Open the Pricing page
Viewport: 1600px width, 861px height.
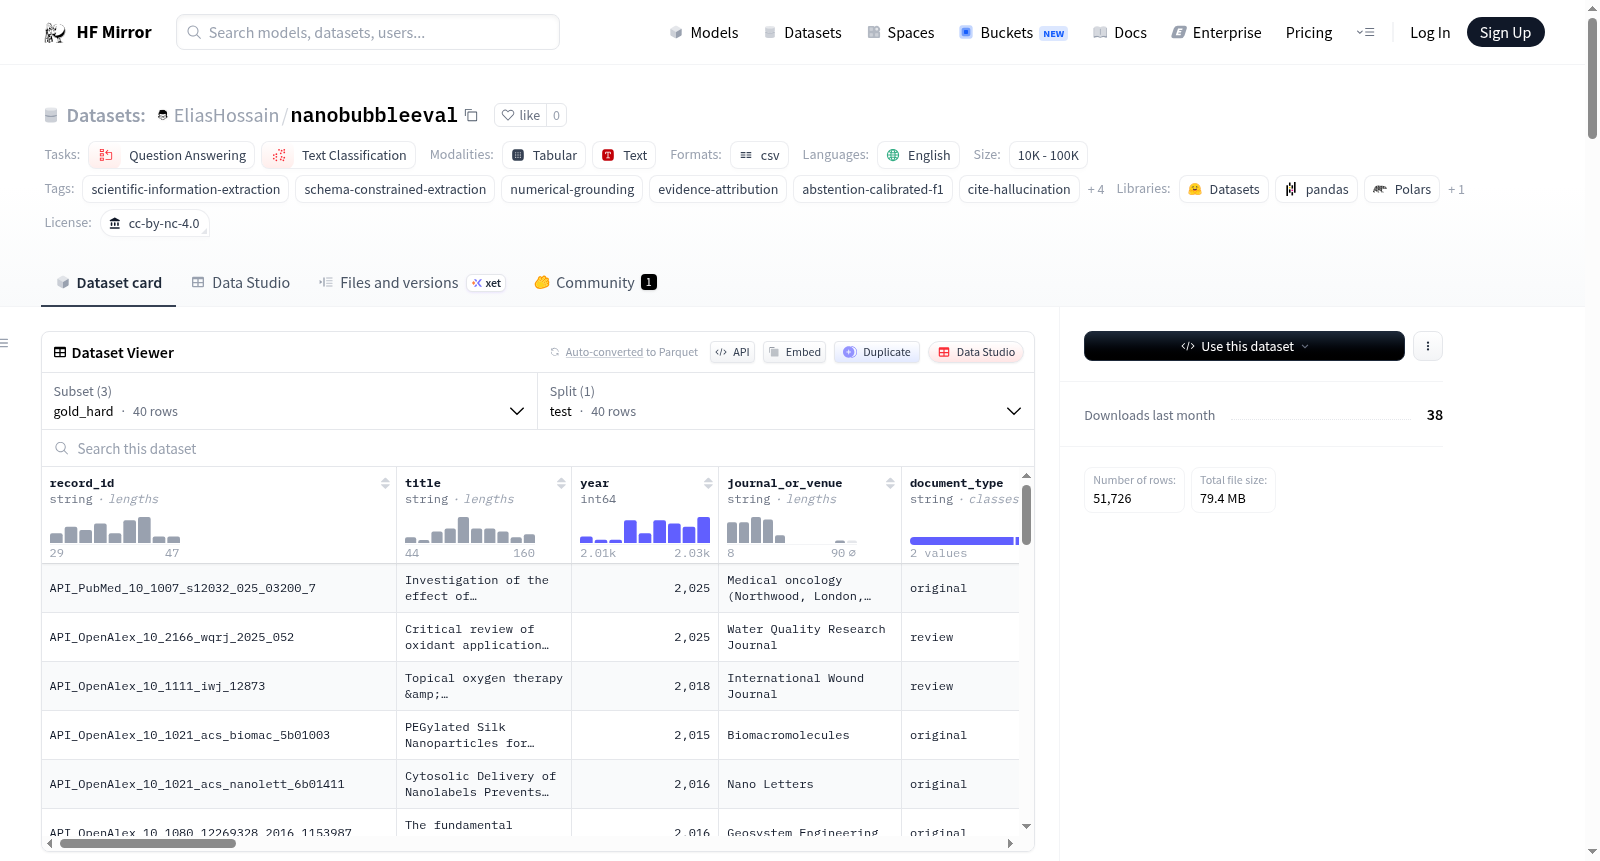point(1309,33)
